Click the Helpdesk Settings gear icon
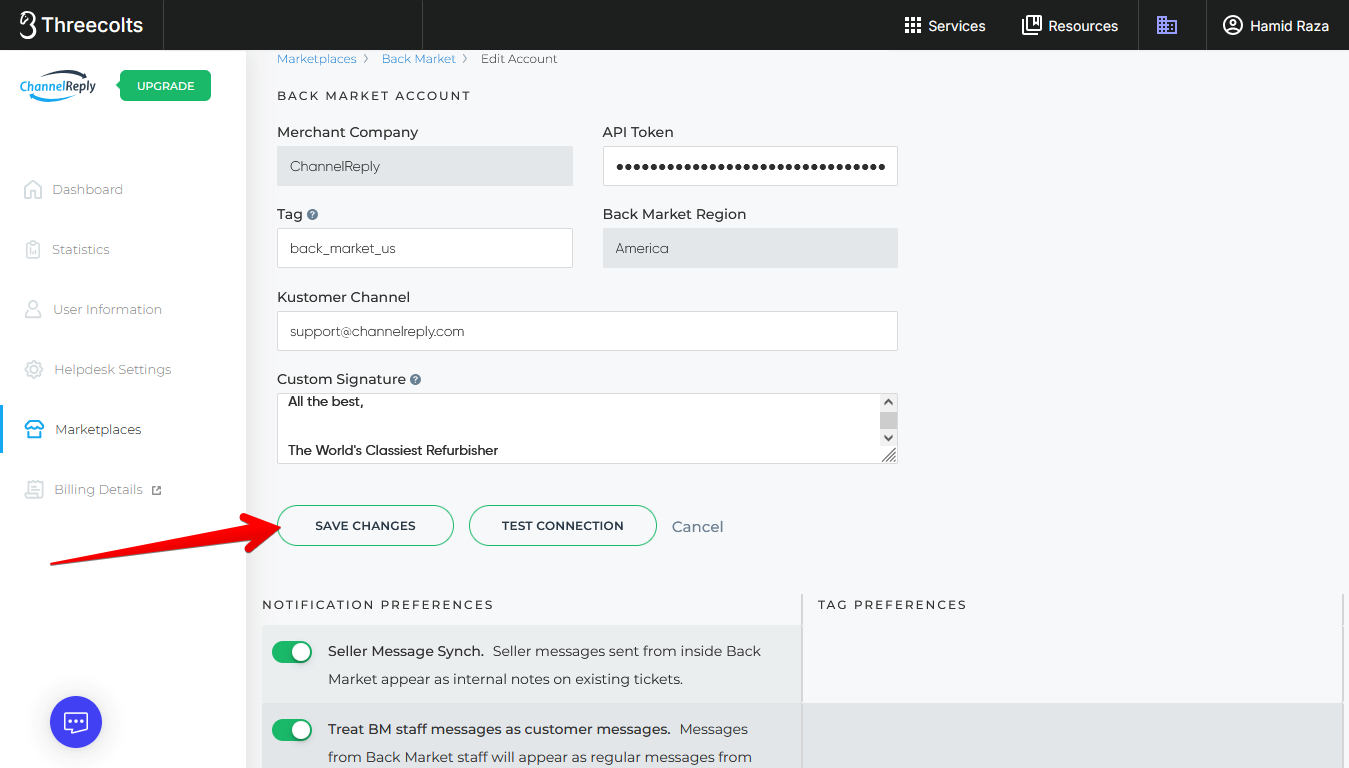The height and width of the screenshot is (768, 1349). tap(34, 370)
